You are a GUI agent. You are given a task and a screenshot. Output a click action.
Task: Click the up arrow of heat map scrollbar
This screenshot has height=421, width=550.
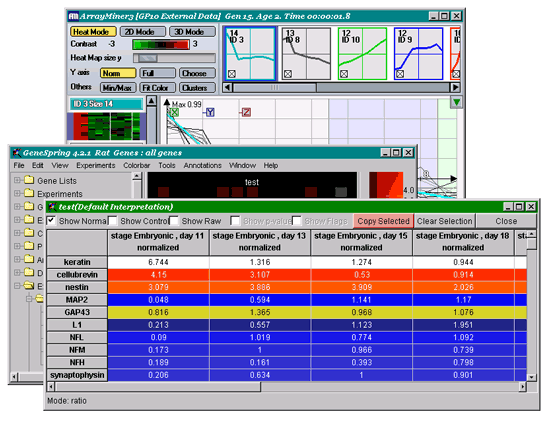tap(151, 101)
